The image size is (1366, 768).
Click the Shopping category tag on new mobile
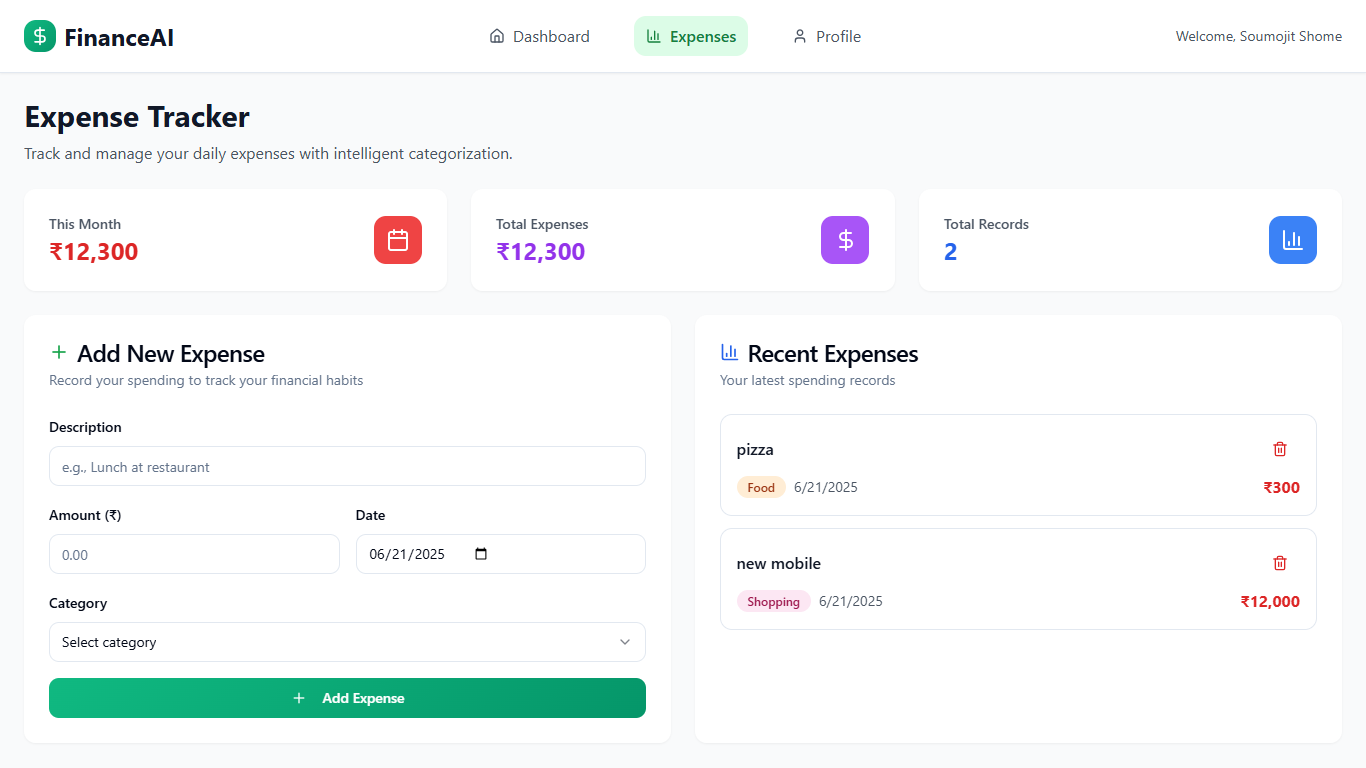tap(774, 601)
